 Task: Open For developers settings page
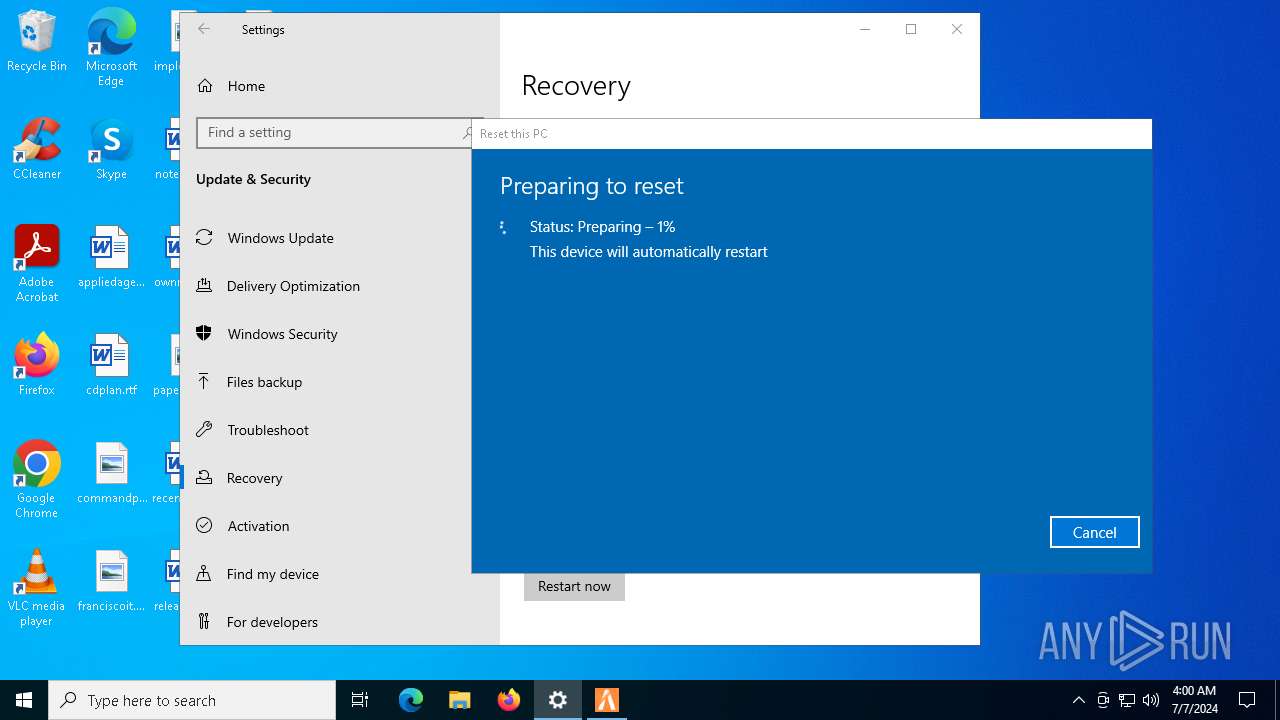tap(340, 622)
